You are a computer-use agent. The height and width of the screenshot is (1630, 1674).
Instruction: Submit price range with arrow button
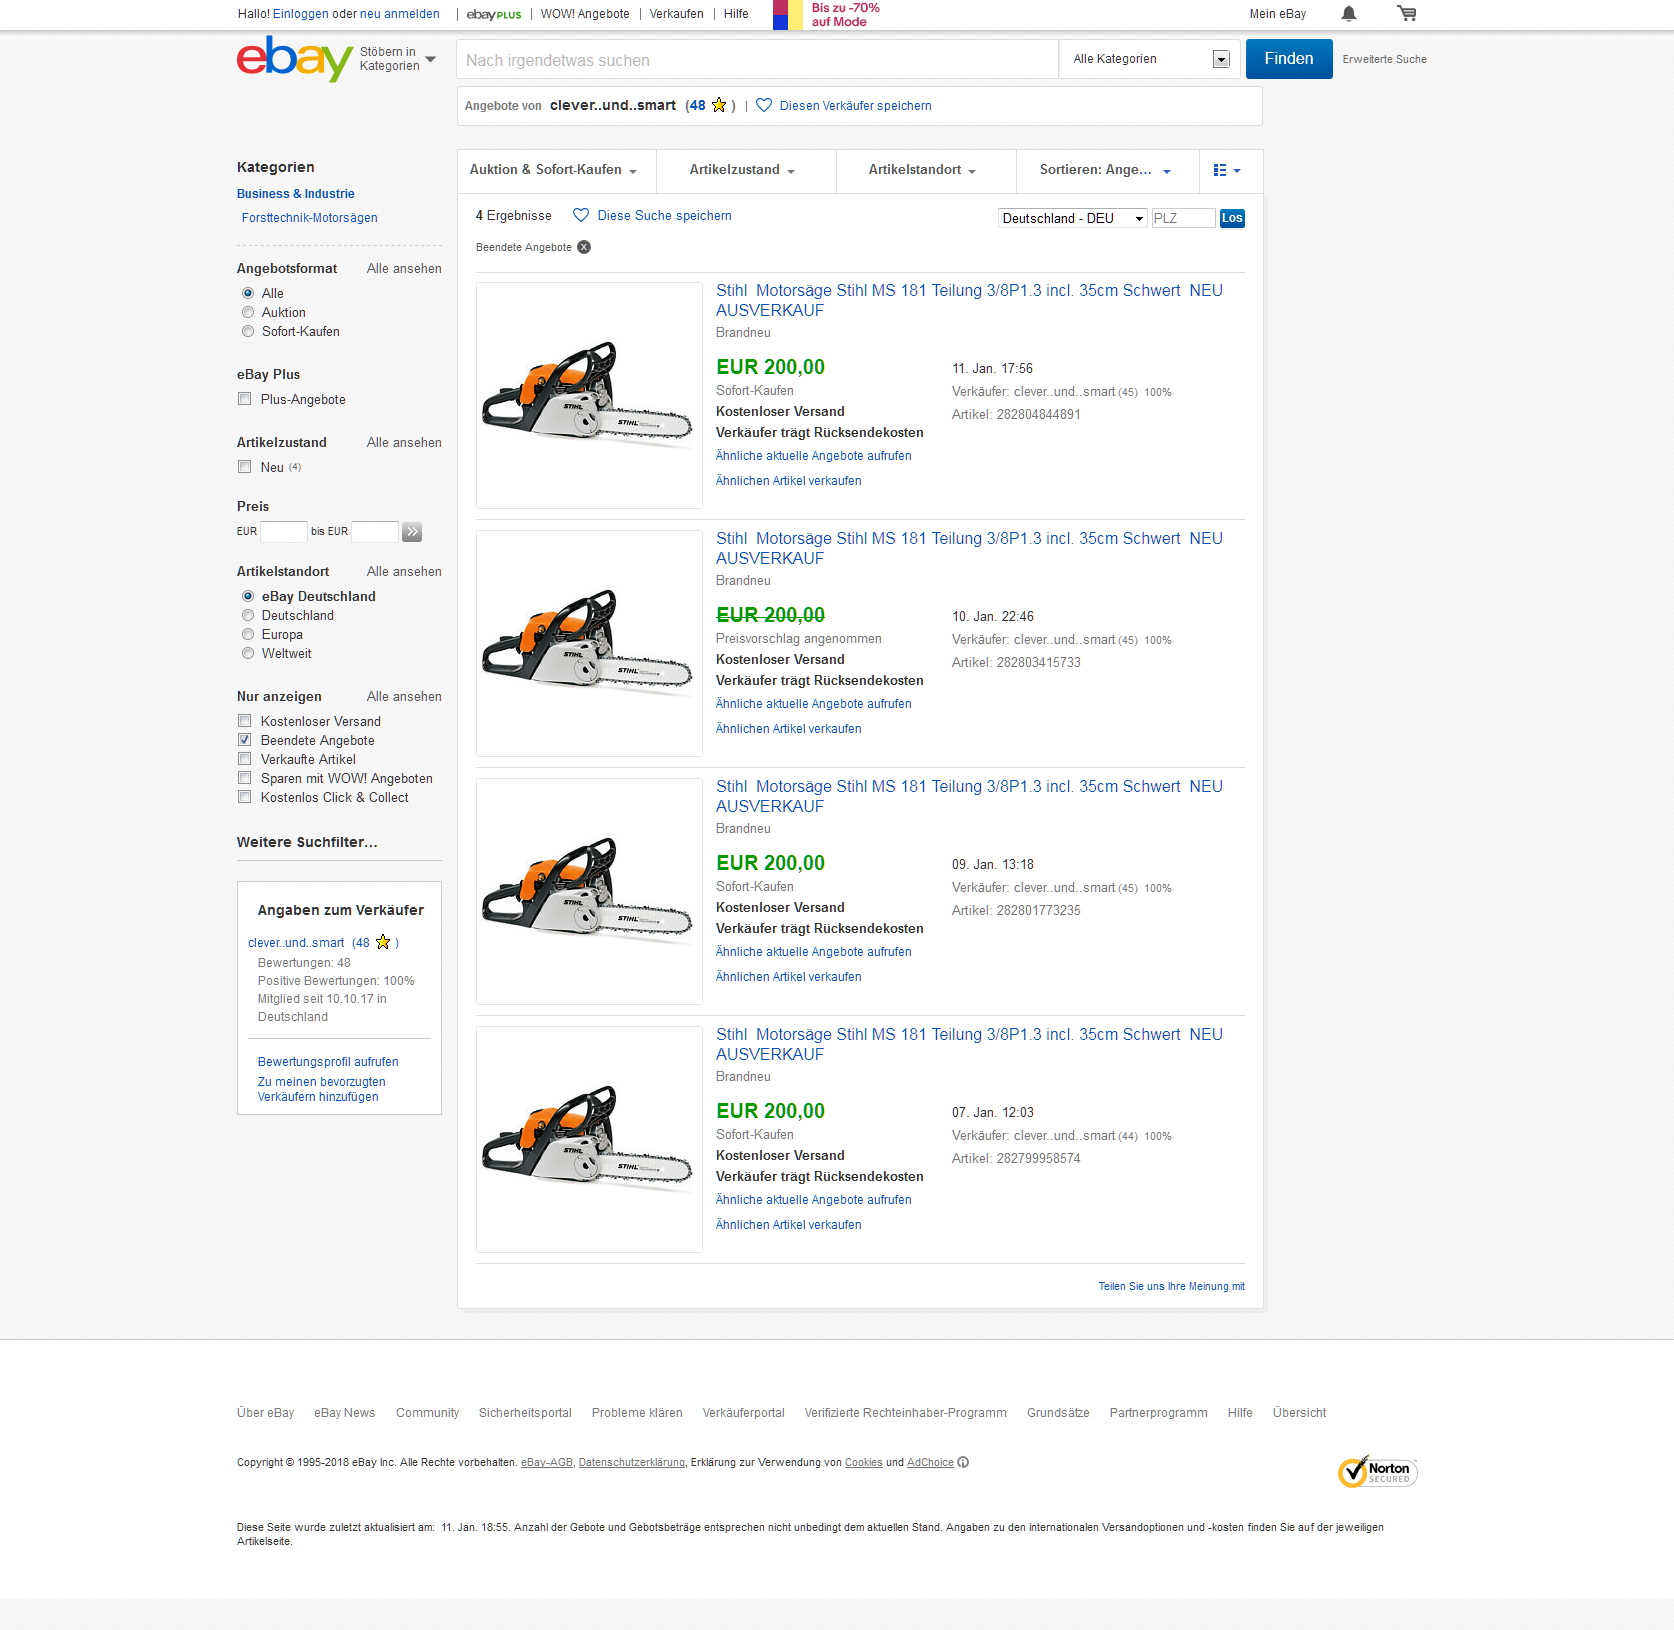click(x=412, y=532)
